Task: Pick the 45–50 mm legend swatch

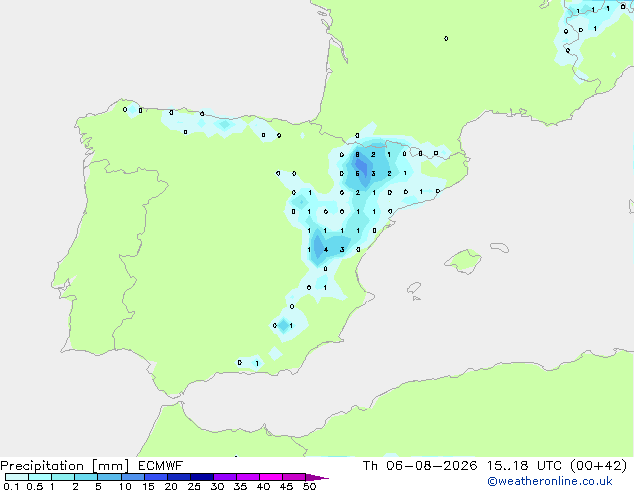Action: (x=294, y=477)
